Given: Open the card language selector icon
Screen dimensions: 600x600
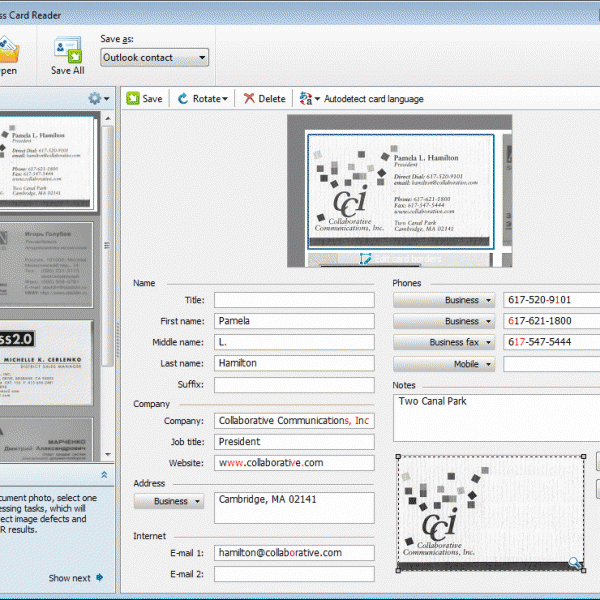Looking at the screenshot, I should pos(309,99).
